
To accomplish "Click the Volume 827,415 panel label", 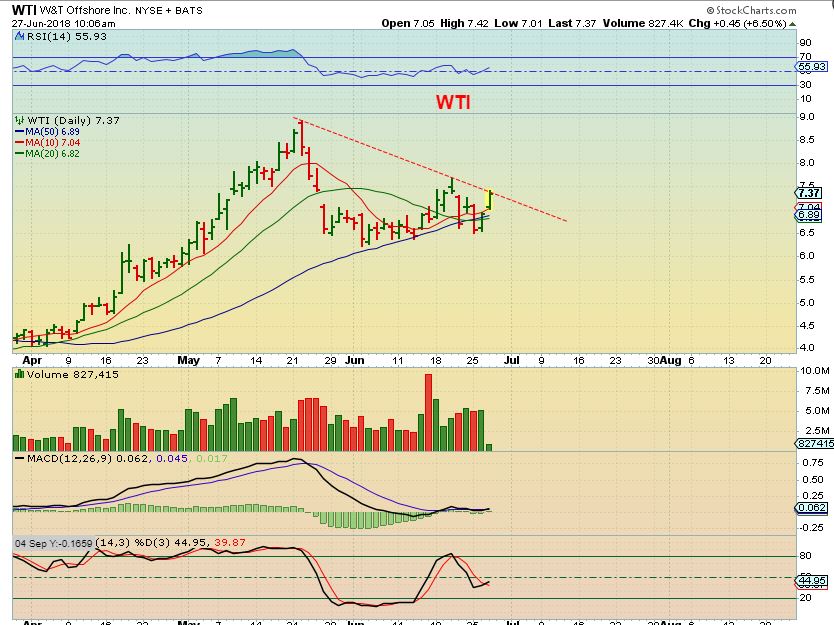I will point(73,374).
